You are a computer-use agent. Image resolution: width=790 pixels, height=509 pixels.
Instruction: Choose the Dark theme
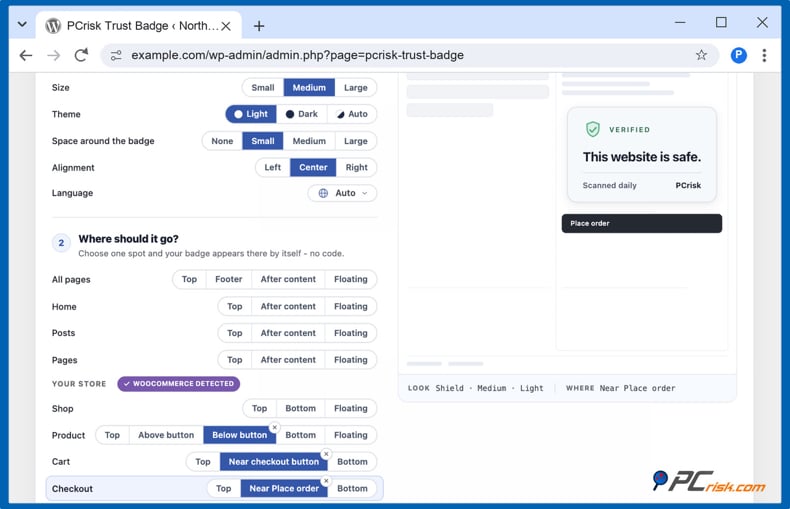pos(302,114)
